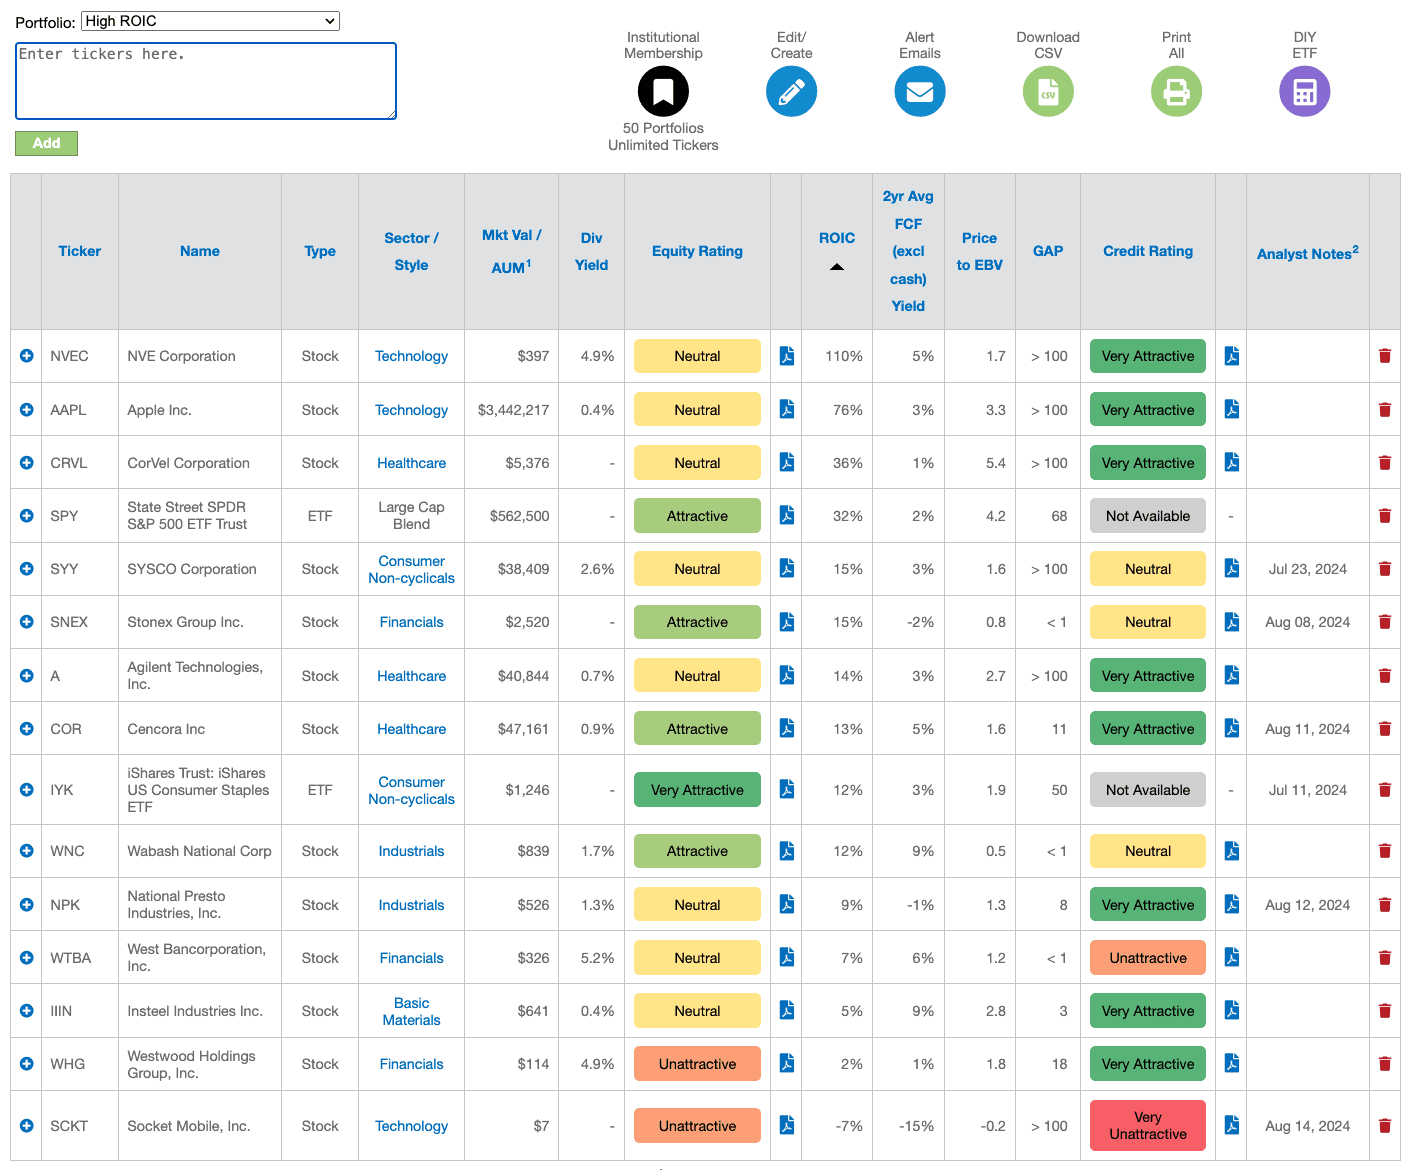Delete the NPK row with trash icon
Image resolution: width=1410 pixels, height=1170 pixels.
tap(1385, 905)
